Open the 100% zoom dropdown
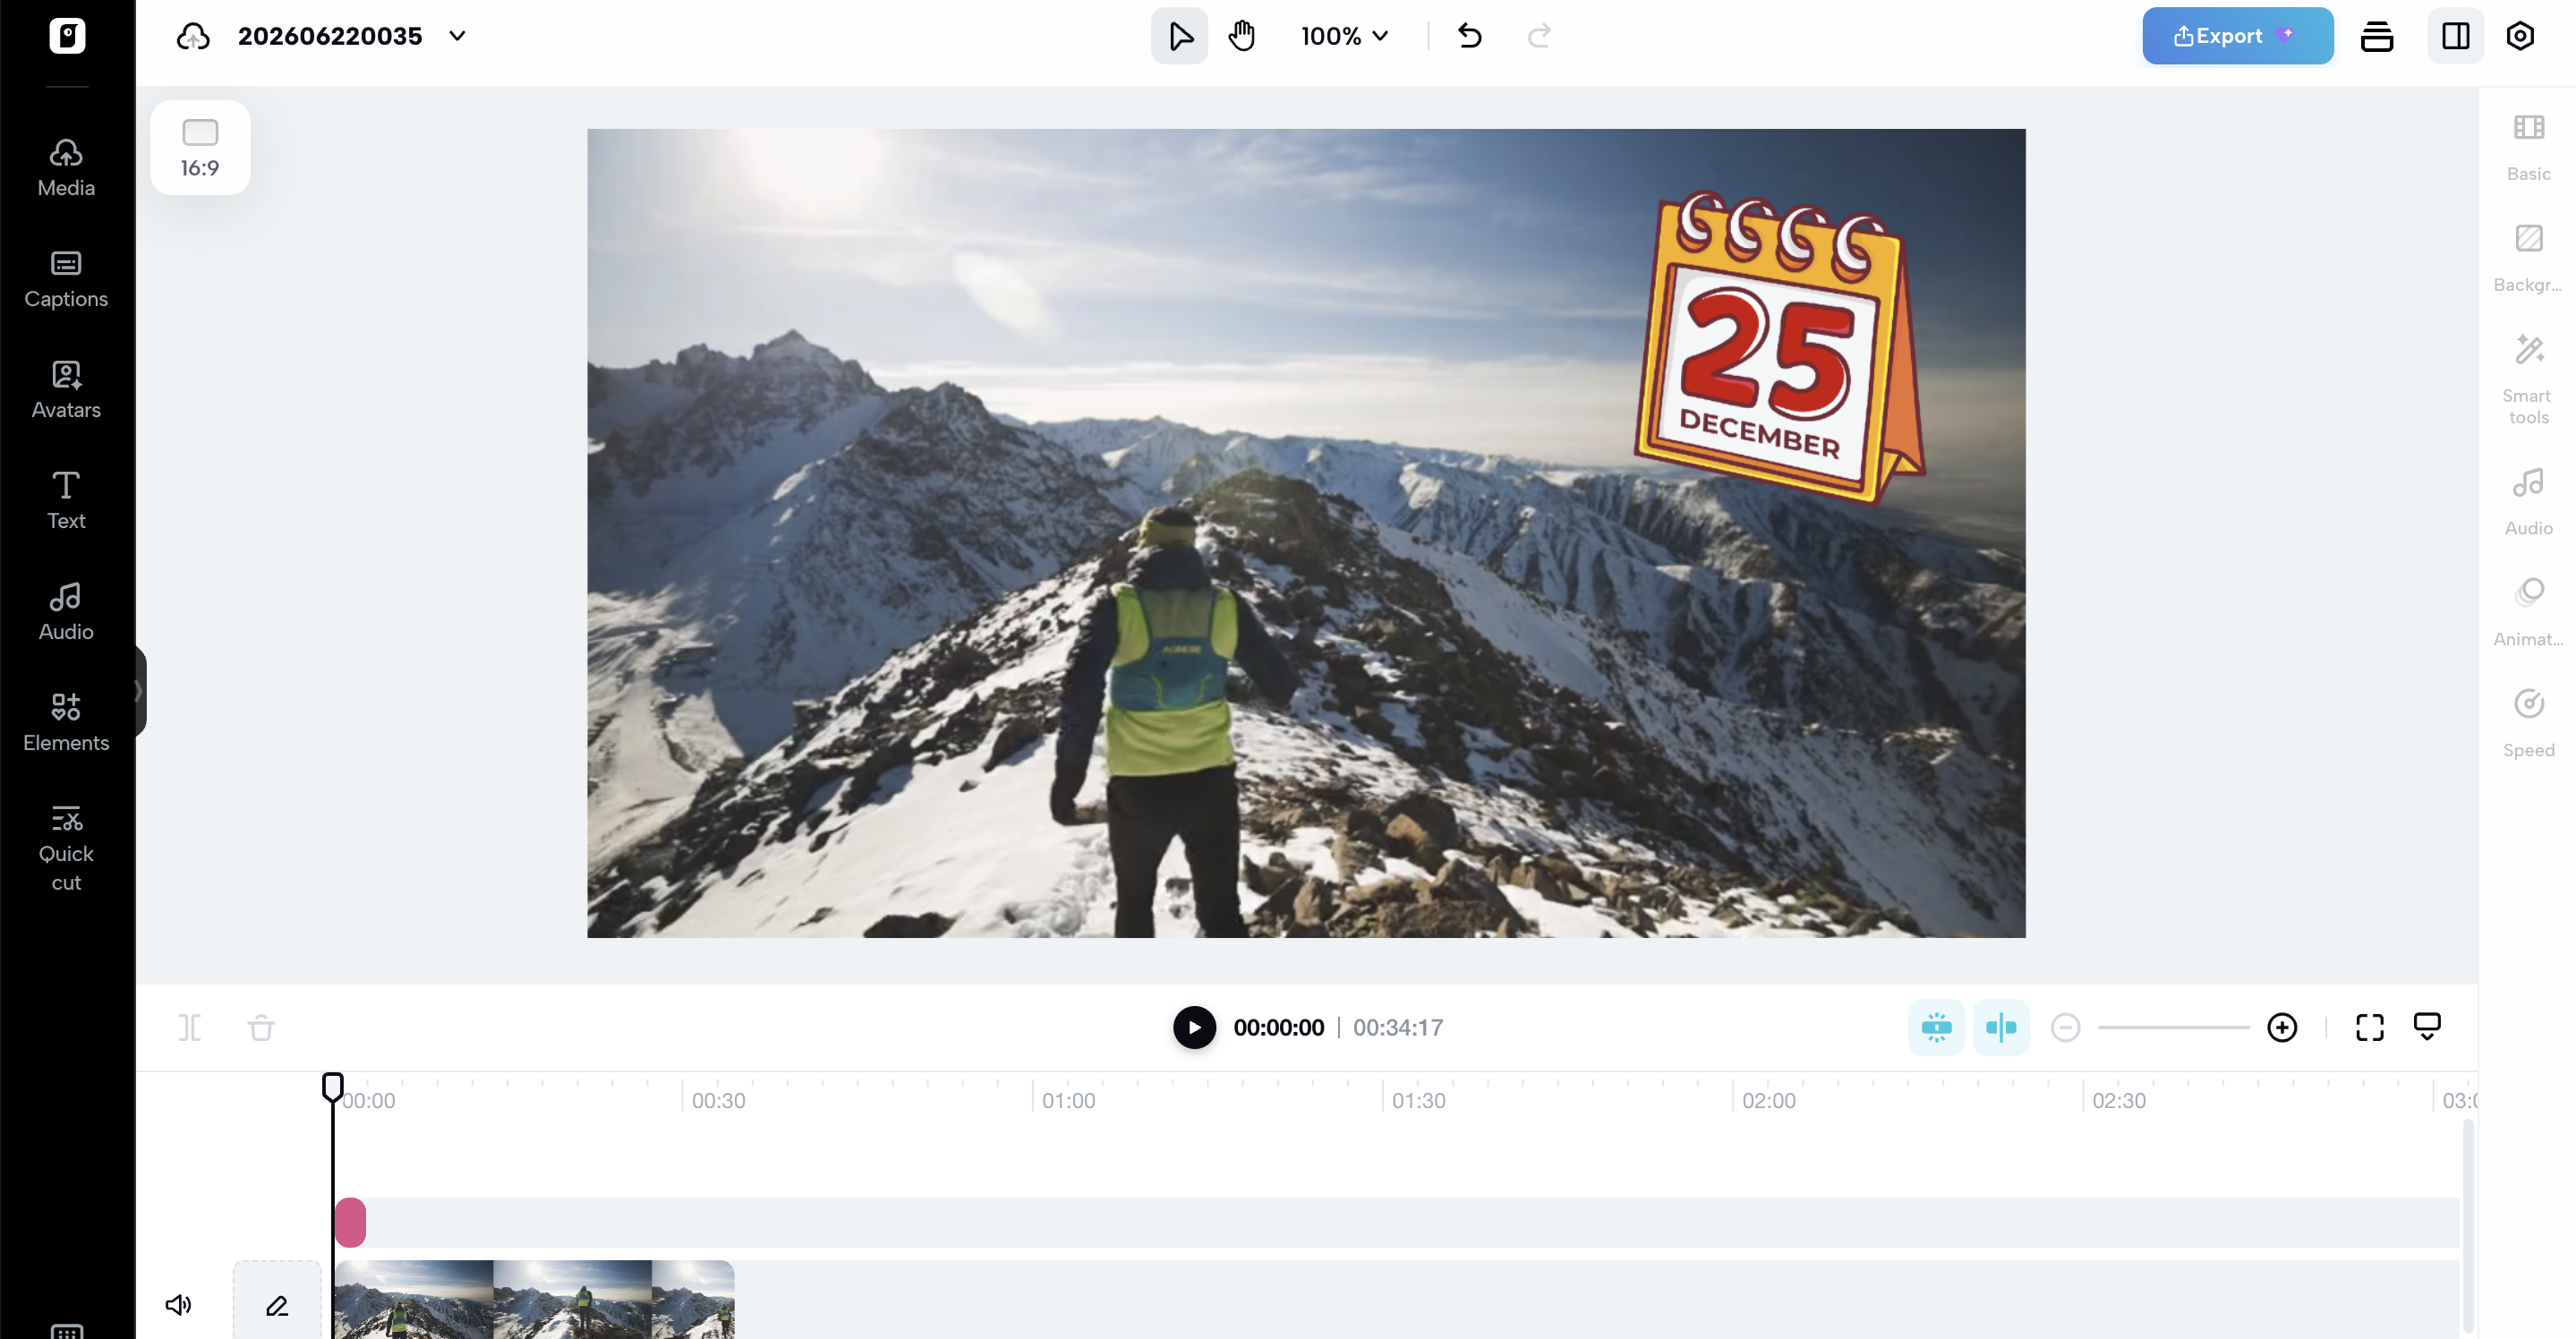The width and height of the screenshot is (2576, 1339). (1344, 36)
